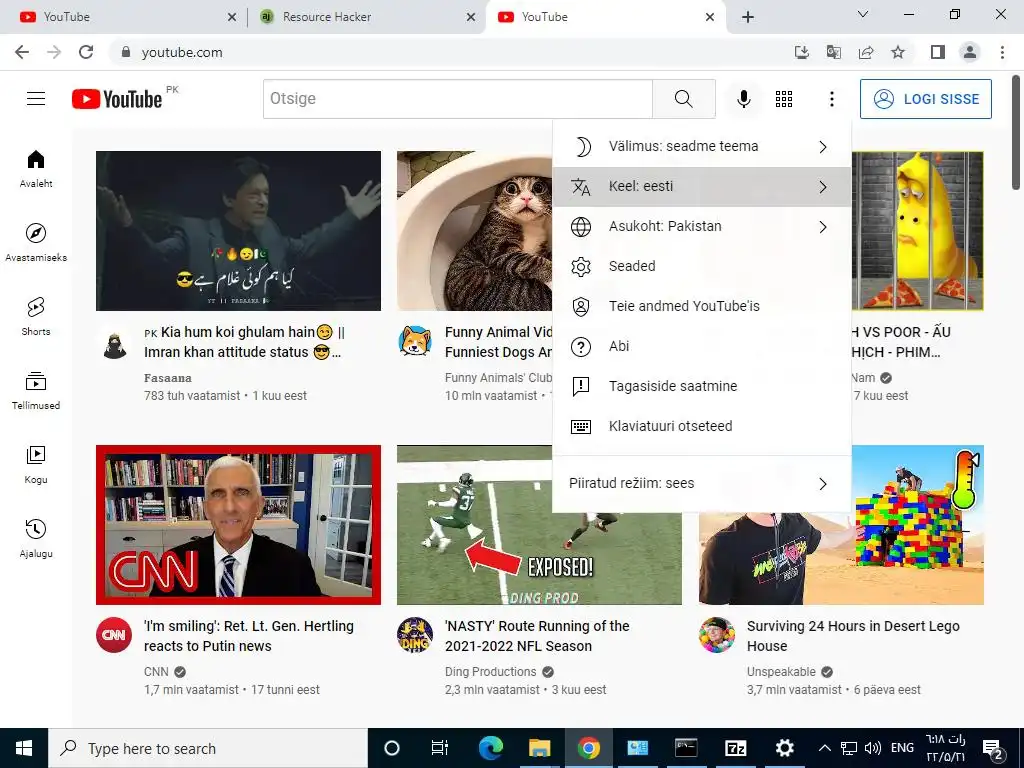Click the share page icon
The width and height of the screenshot is (1024, 768).
coord(866,52)
